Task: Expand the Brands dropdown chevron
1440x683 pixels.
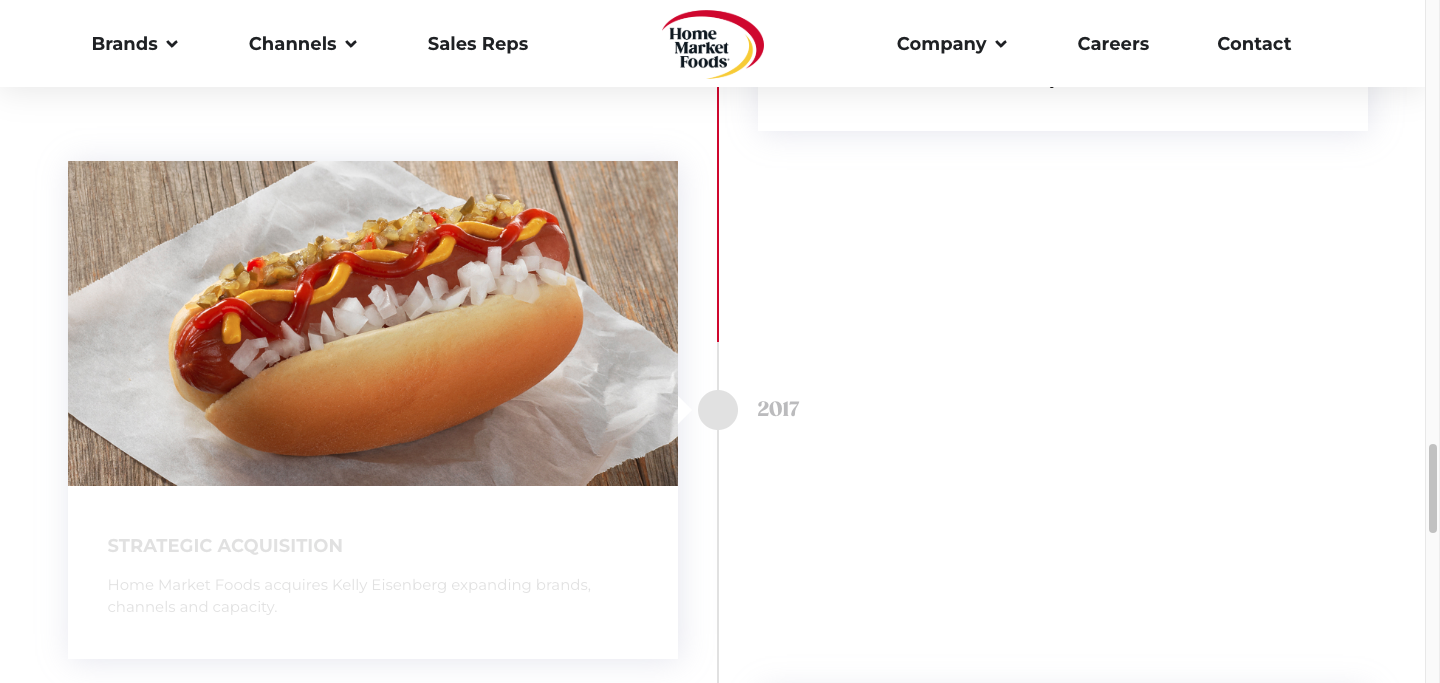Action: (x=172, y=44)
